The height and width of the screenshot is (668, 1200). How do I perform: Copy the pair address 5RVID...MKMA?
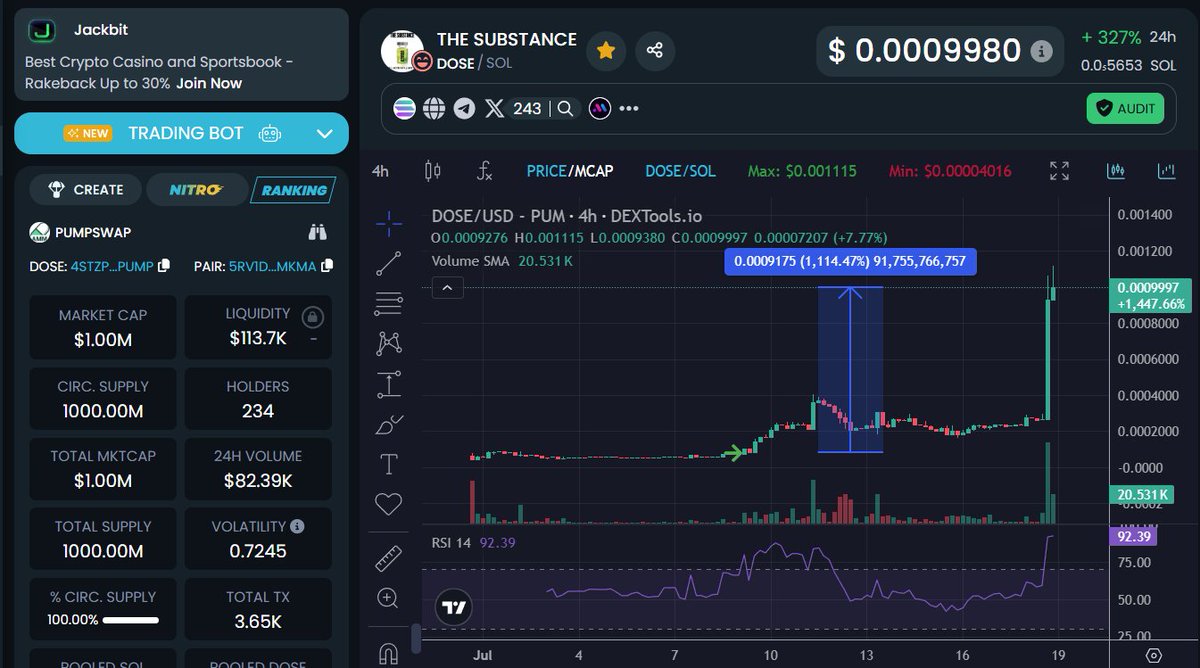click(x=327, y=266)
